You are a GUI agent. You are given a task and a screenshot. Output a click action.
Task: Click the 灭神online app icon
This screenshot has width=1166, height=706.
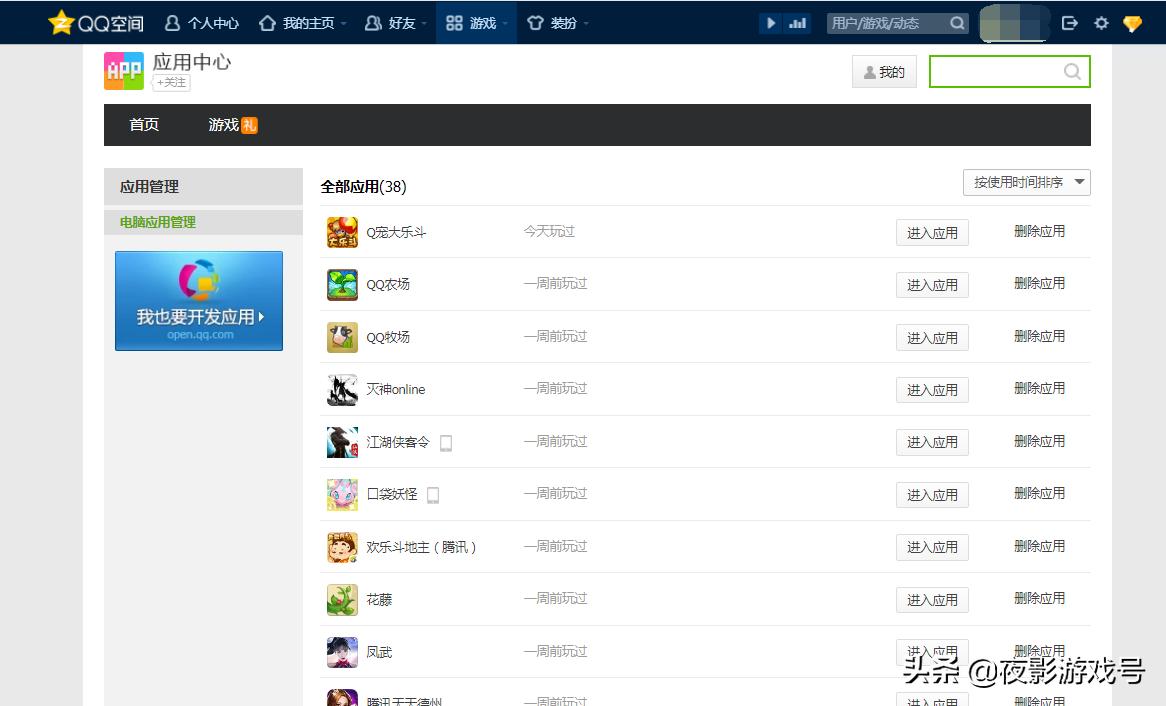click(342, 389)
